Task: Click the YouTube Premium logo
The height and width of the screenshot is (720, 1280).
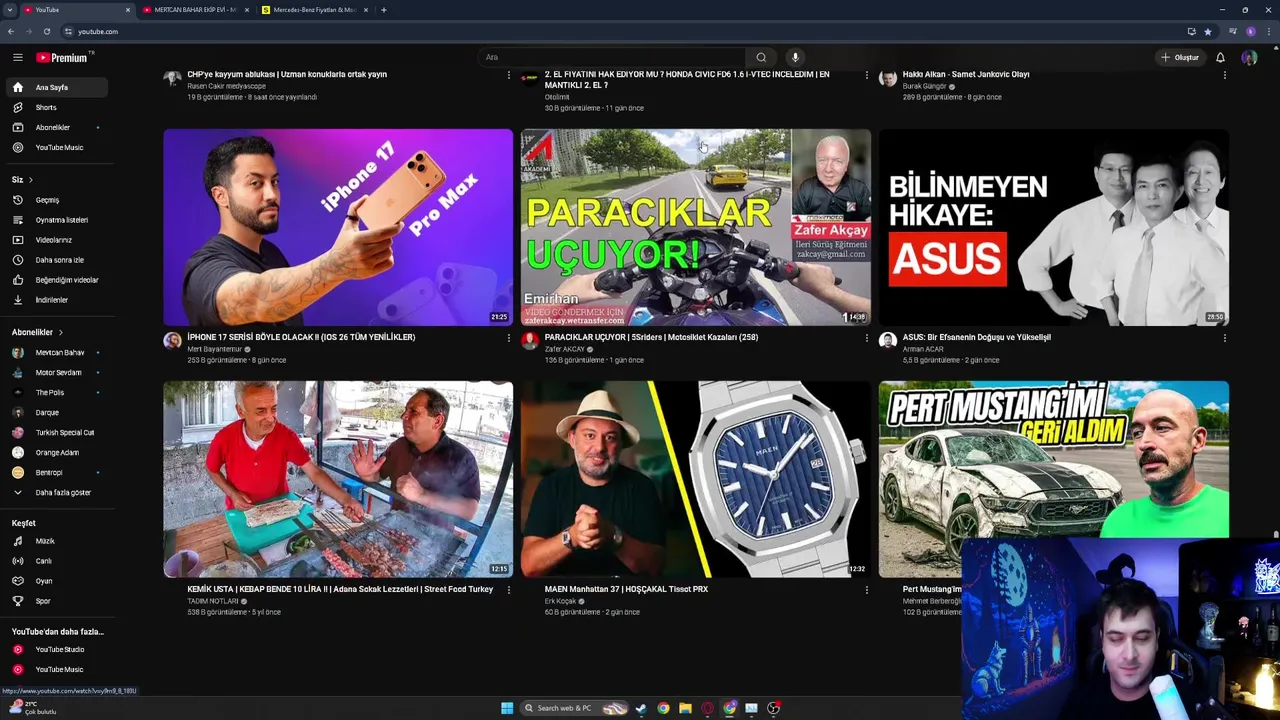Action: pyautogui.click(x=62, y=57)
